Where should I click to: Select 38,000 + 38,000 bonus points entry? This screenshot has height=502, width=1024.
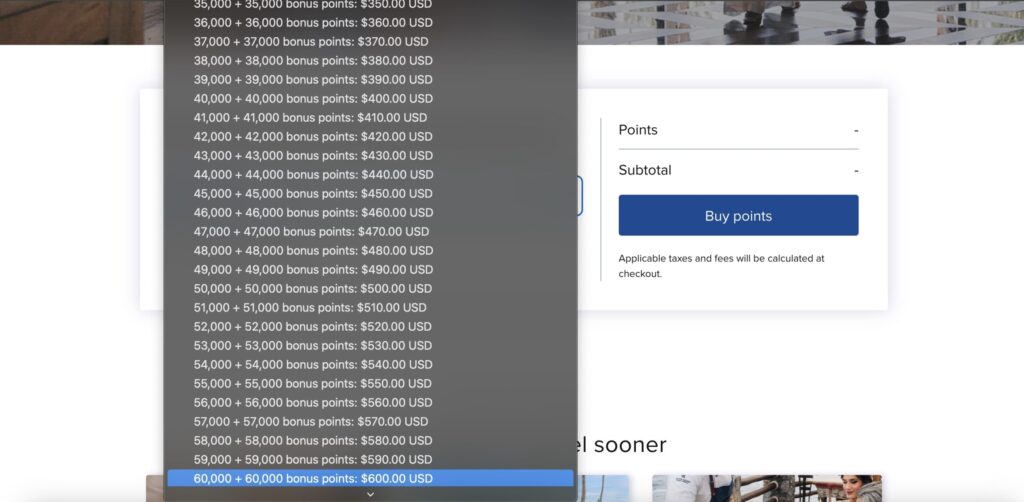tap(370, 61)
